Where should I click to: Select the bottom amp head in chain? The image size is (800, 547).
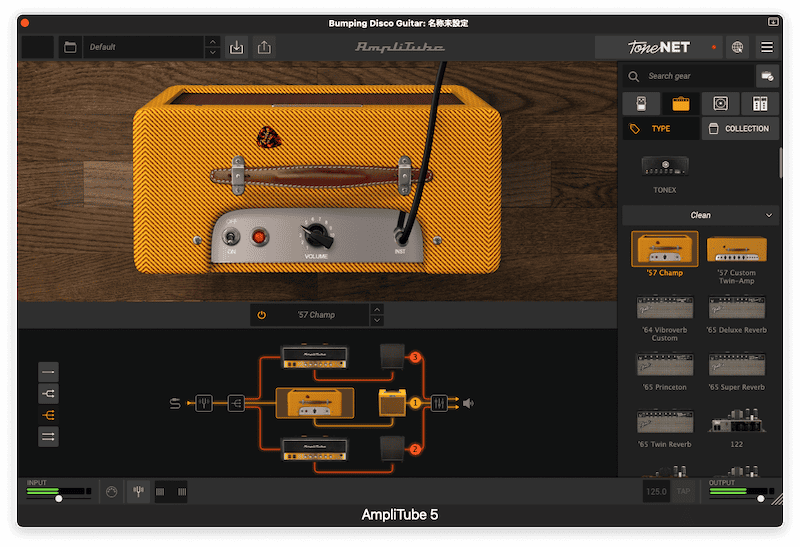315,449
